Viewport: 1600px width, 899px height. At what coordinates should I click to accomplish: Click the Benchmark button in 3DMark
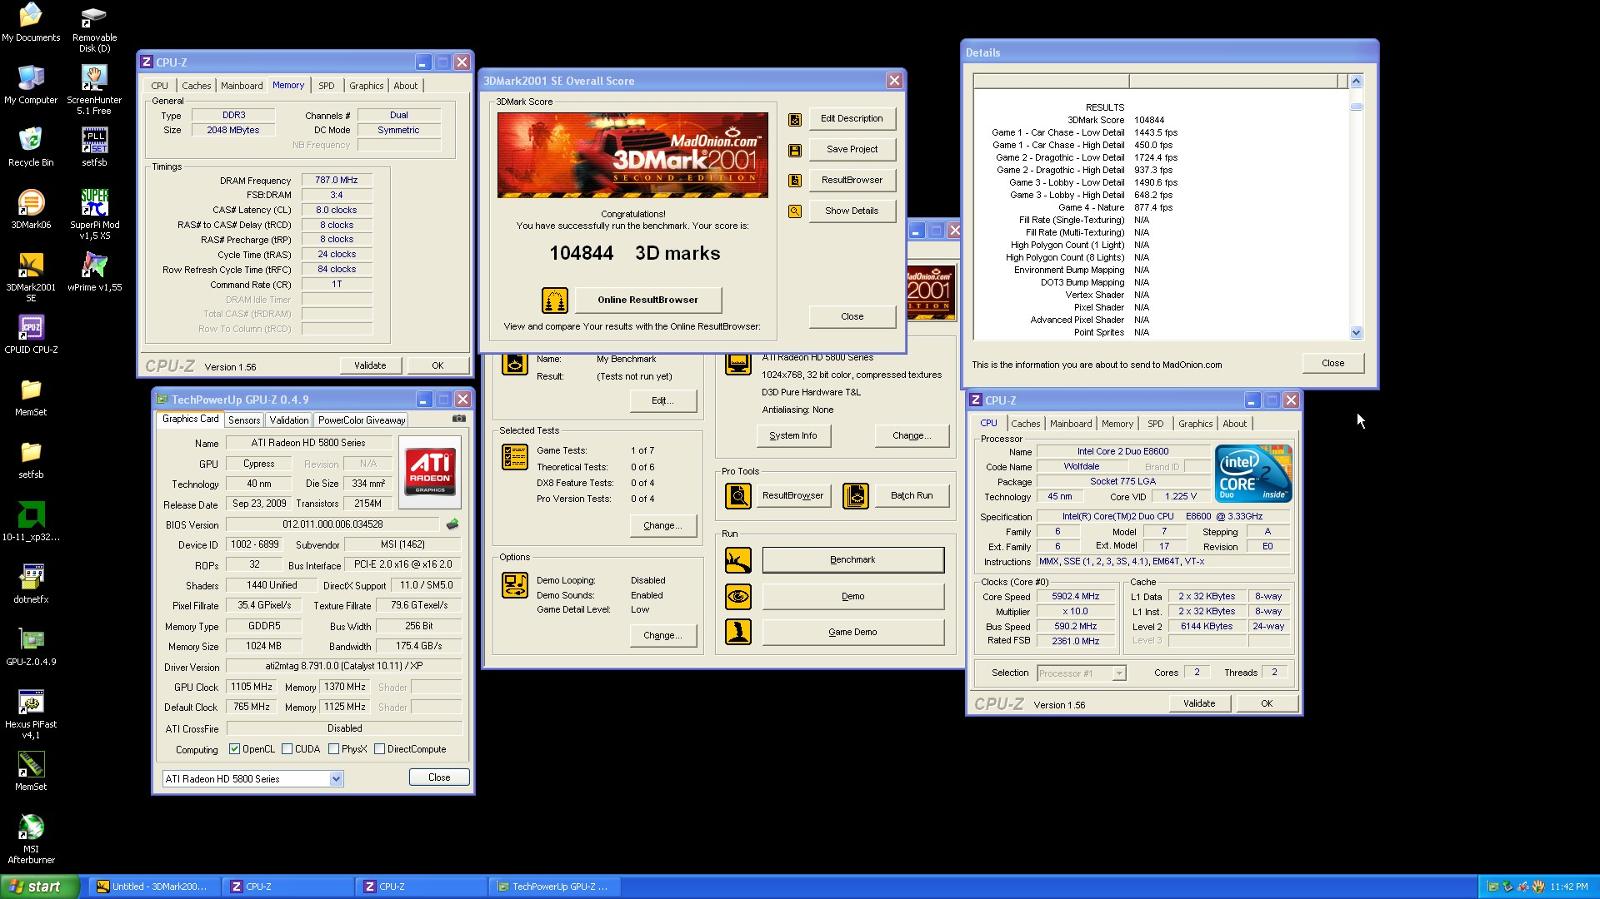click(853, 560)
